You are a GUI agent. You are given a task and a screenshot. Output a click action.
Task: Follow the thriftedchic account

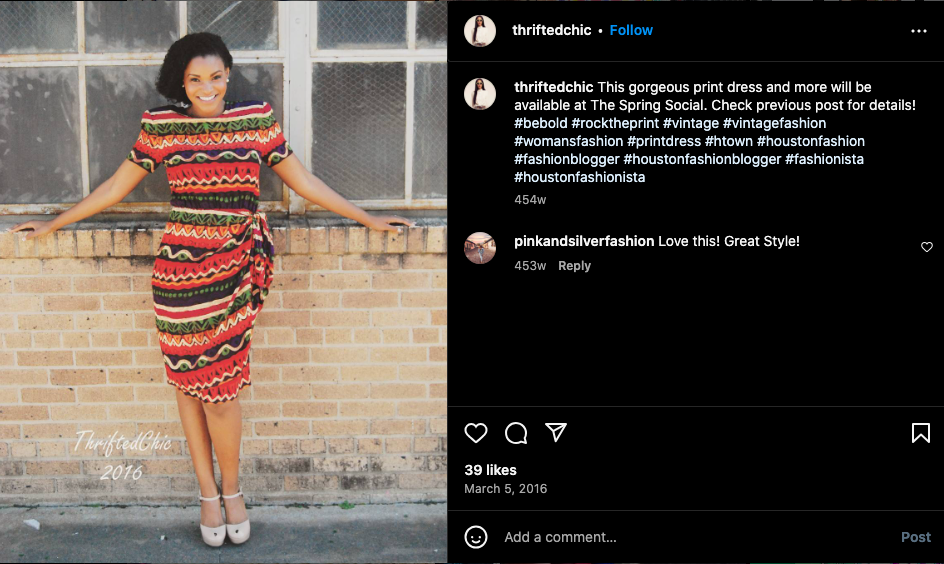(631, 30)
